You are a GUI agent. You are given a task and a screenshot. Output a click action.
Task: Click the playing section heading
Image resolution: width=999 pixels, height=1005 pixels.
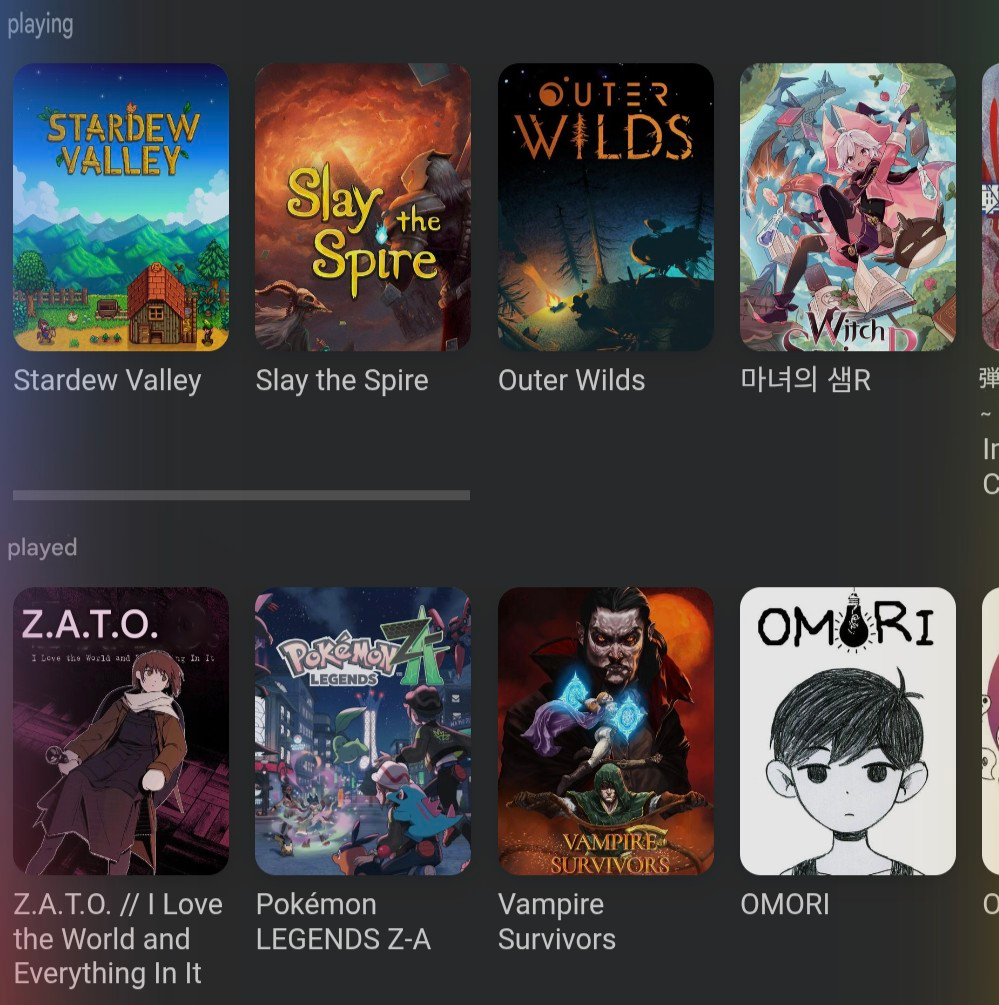click(40, 26)
